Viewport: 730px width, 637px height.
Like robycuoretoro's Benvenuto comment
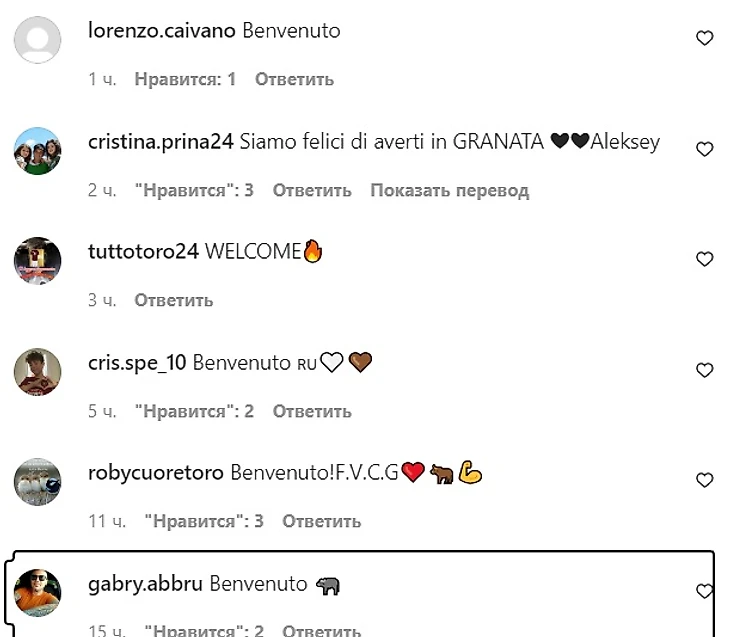(x=704, y=480)
